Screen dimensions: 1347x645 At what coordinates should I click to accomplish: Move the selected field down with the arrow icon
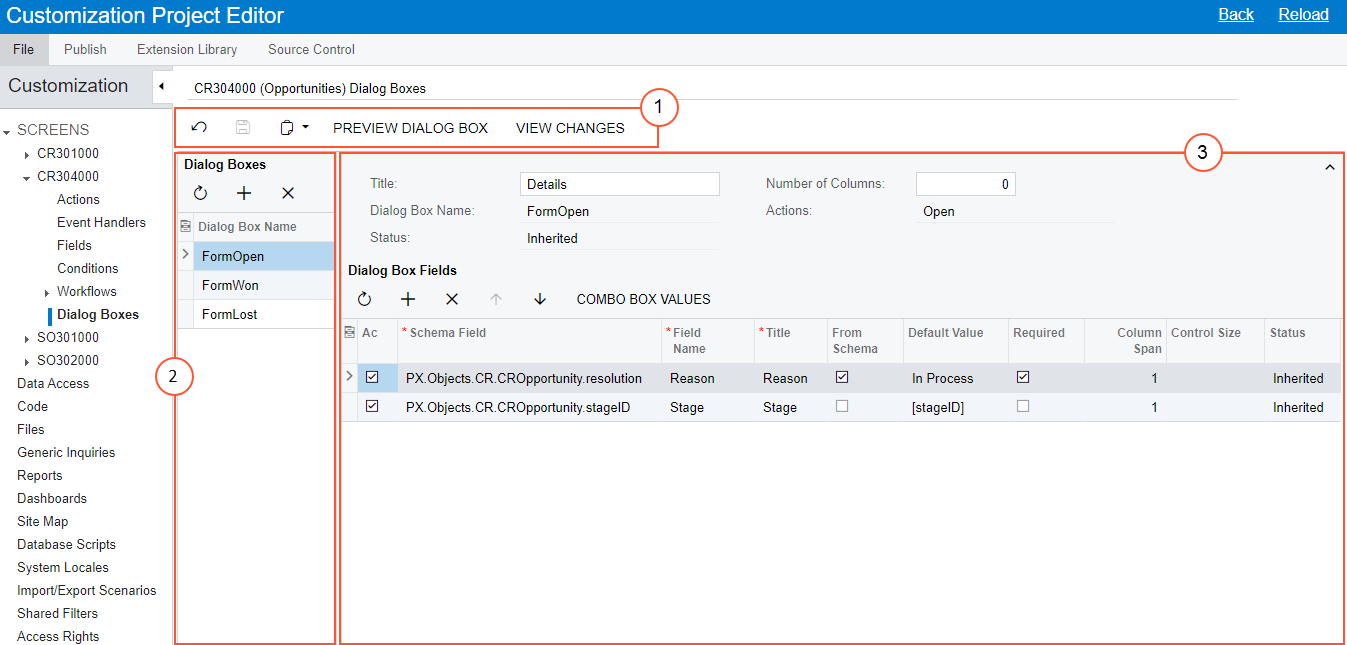click(539, 299)
